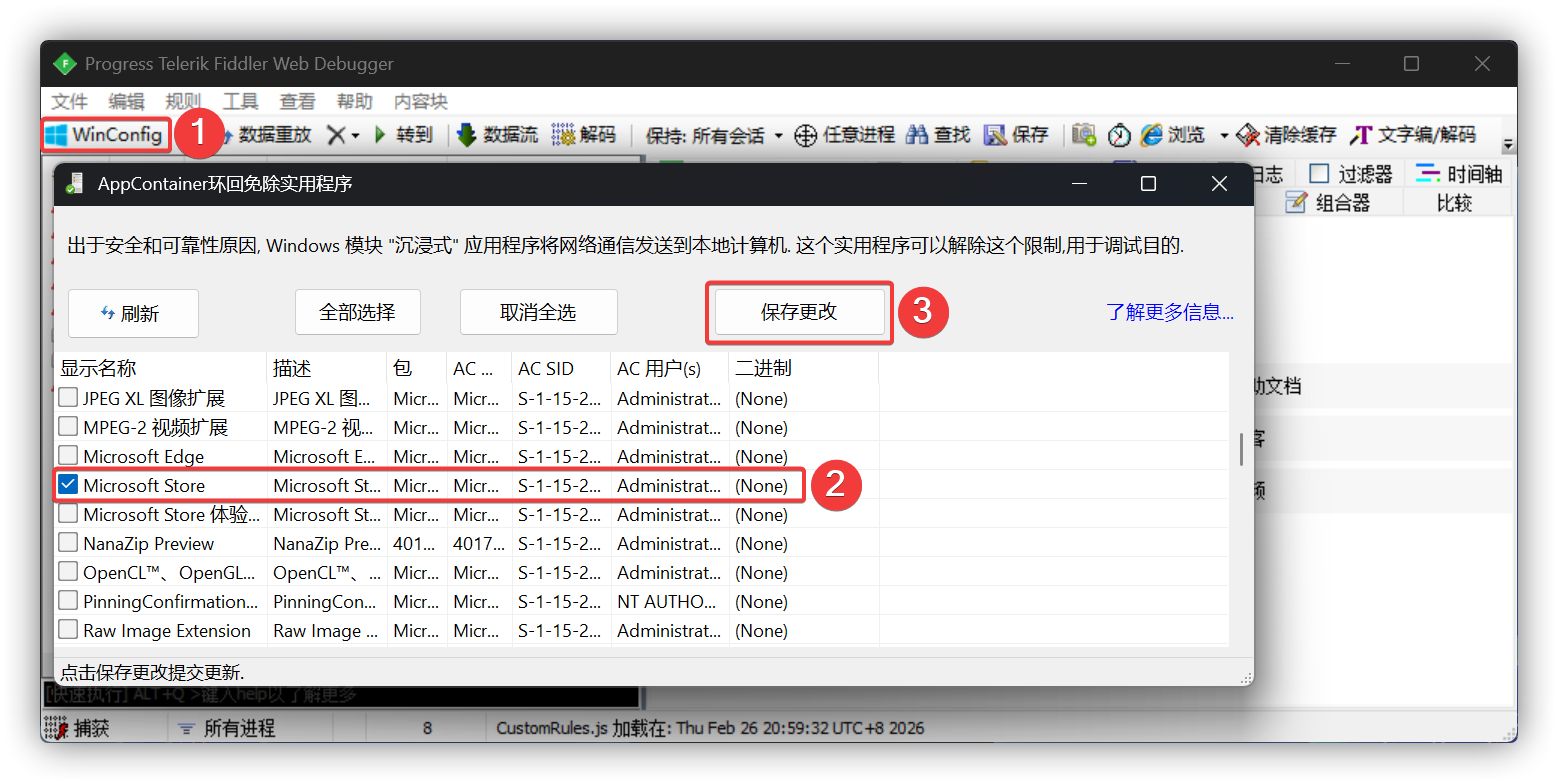Open the 了解更多信息 link
Image resolution: width=1558 pixels, height=783 pixels.
point(1169,312)
